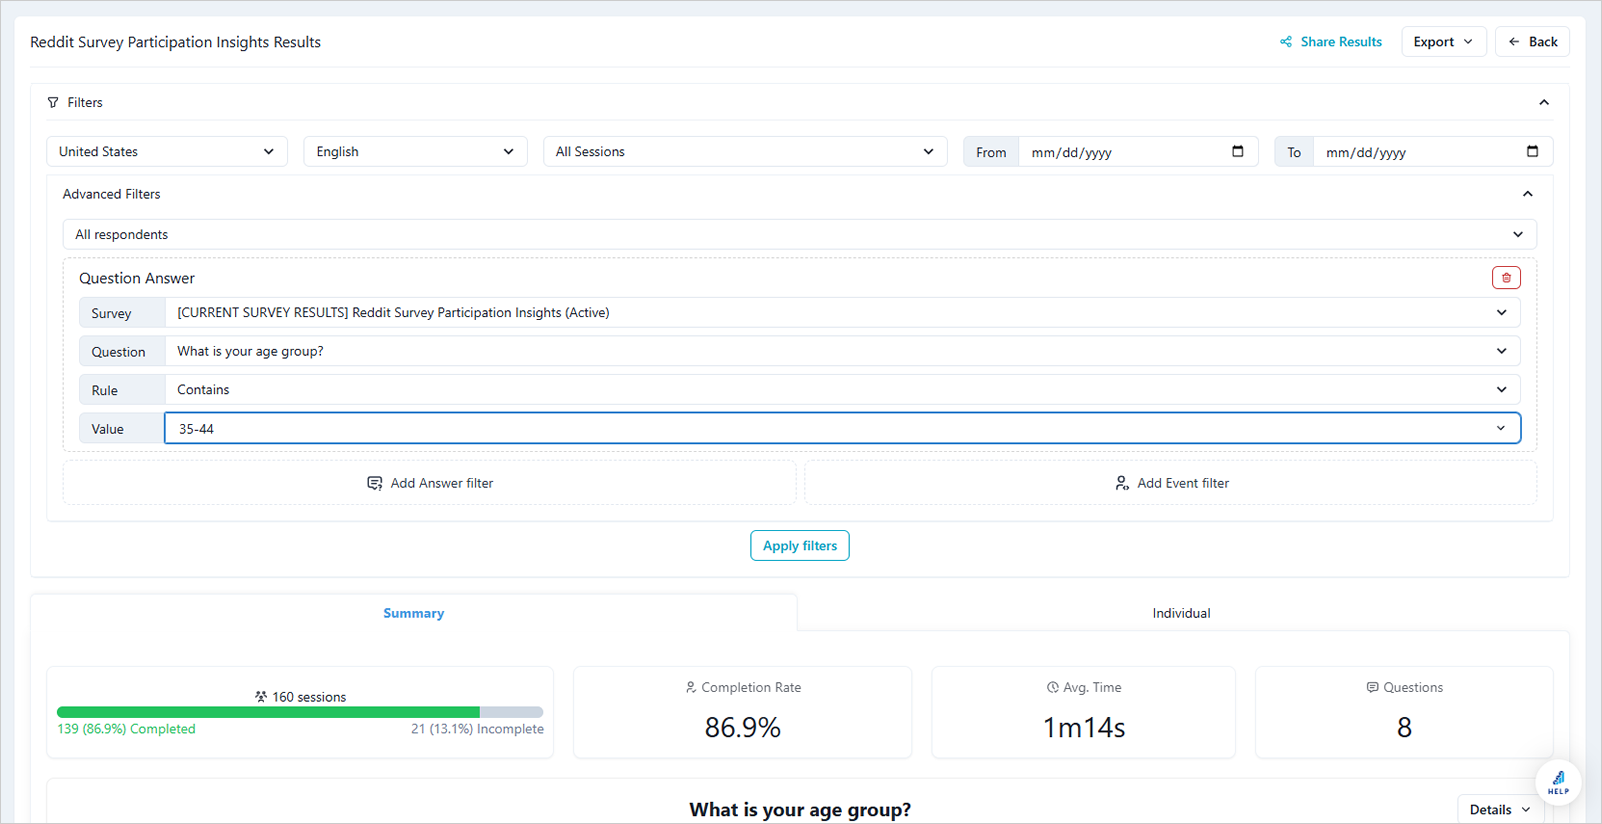Image resolution: width=1602 pixels, height=824 pixels.
Task: Open the United States country dropdown
Action: click(167, 151)
